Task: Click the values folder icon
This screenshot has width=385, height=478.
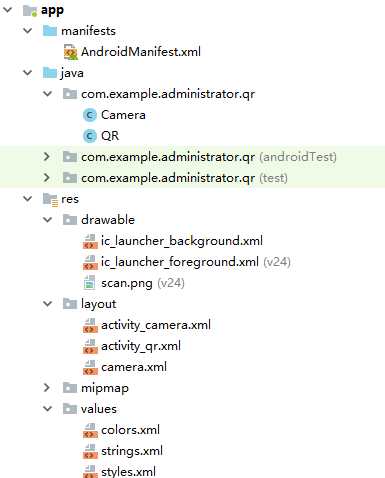Action: [70, 409]
